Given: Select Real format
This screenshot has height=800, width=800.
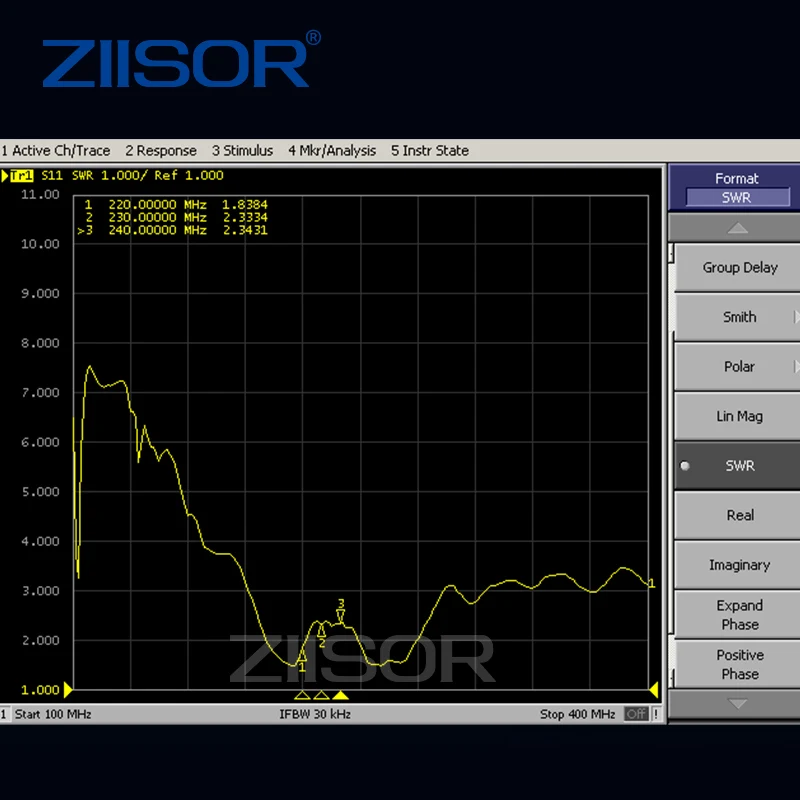Looking at the screenshot, I should [x=738, y=515].
